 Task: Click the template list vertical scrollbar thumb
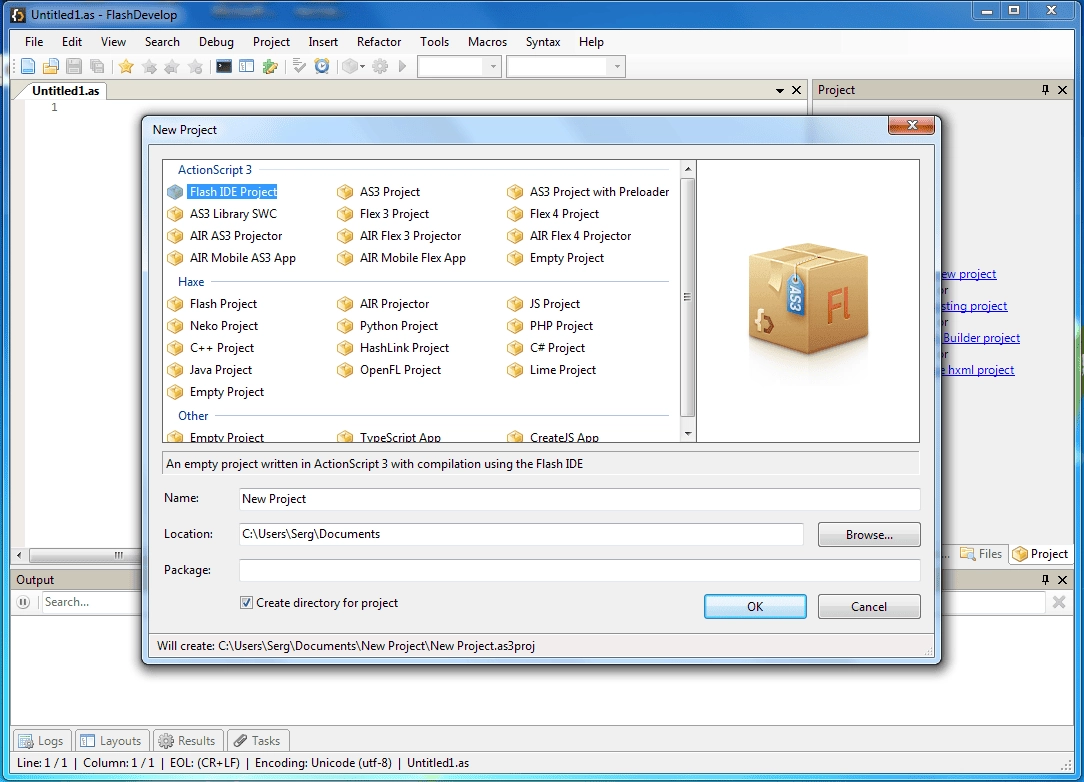tap(687, 297)
